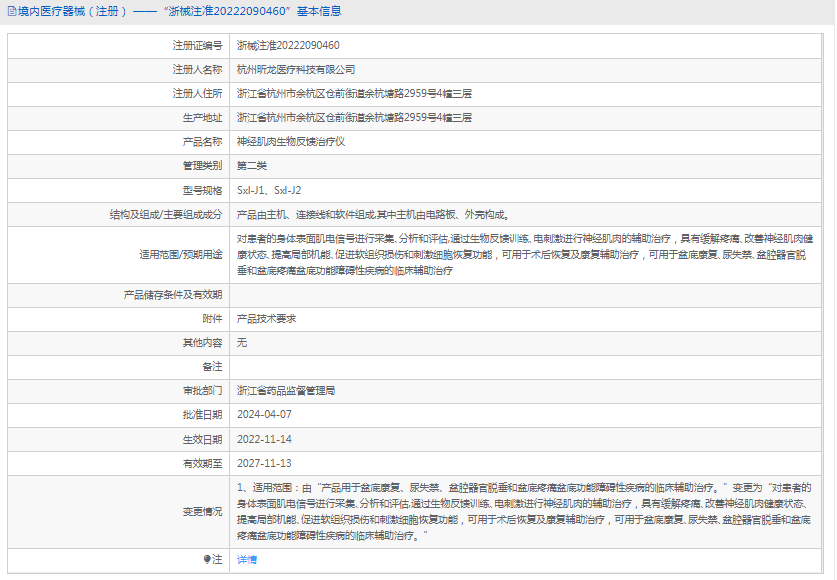Select the 注册证编号 row label
The width and height of the screenshot is (837, 580).
(x=197, y=46)
